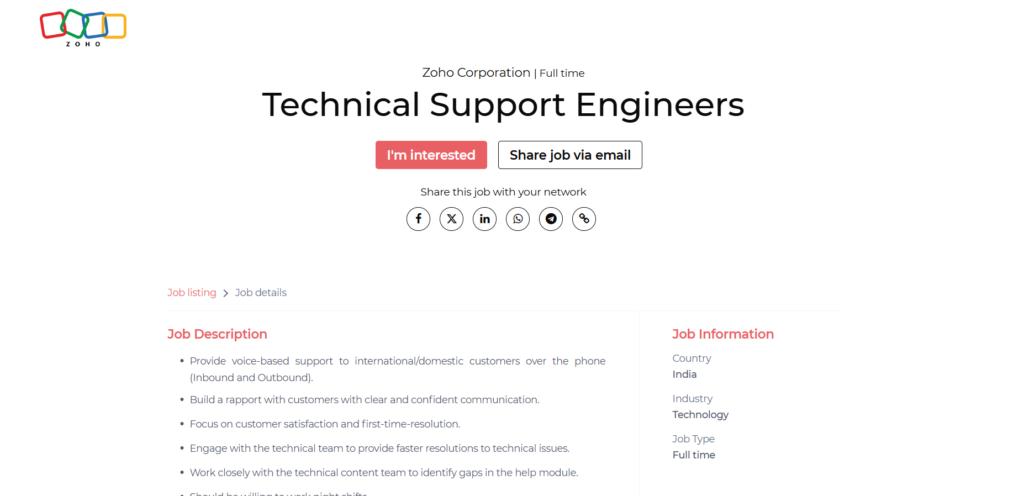Click the breadcrumb chevron separator arrow
Image resolution: width=1024 pixels, height=496 pixels.
[226, 293]
